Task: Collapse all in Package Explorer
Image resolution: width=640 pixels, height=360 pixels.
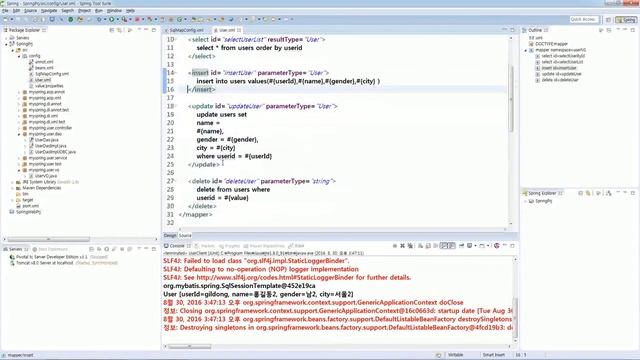Action: point(112,30)
